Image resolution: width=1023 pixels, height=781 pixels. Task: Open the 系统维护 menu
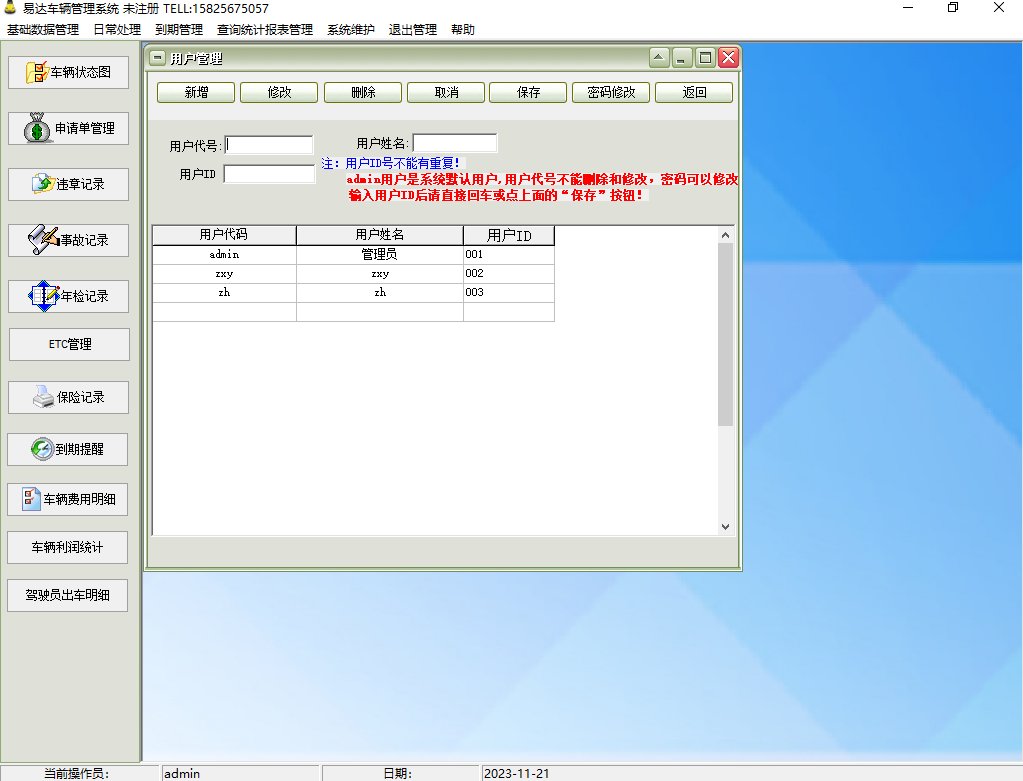(x=351, y=30)
